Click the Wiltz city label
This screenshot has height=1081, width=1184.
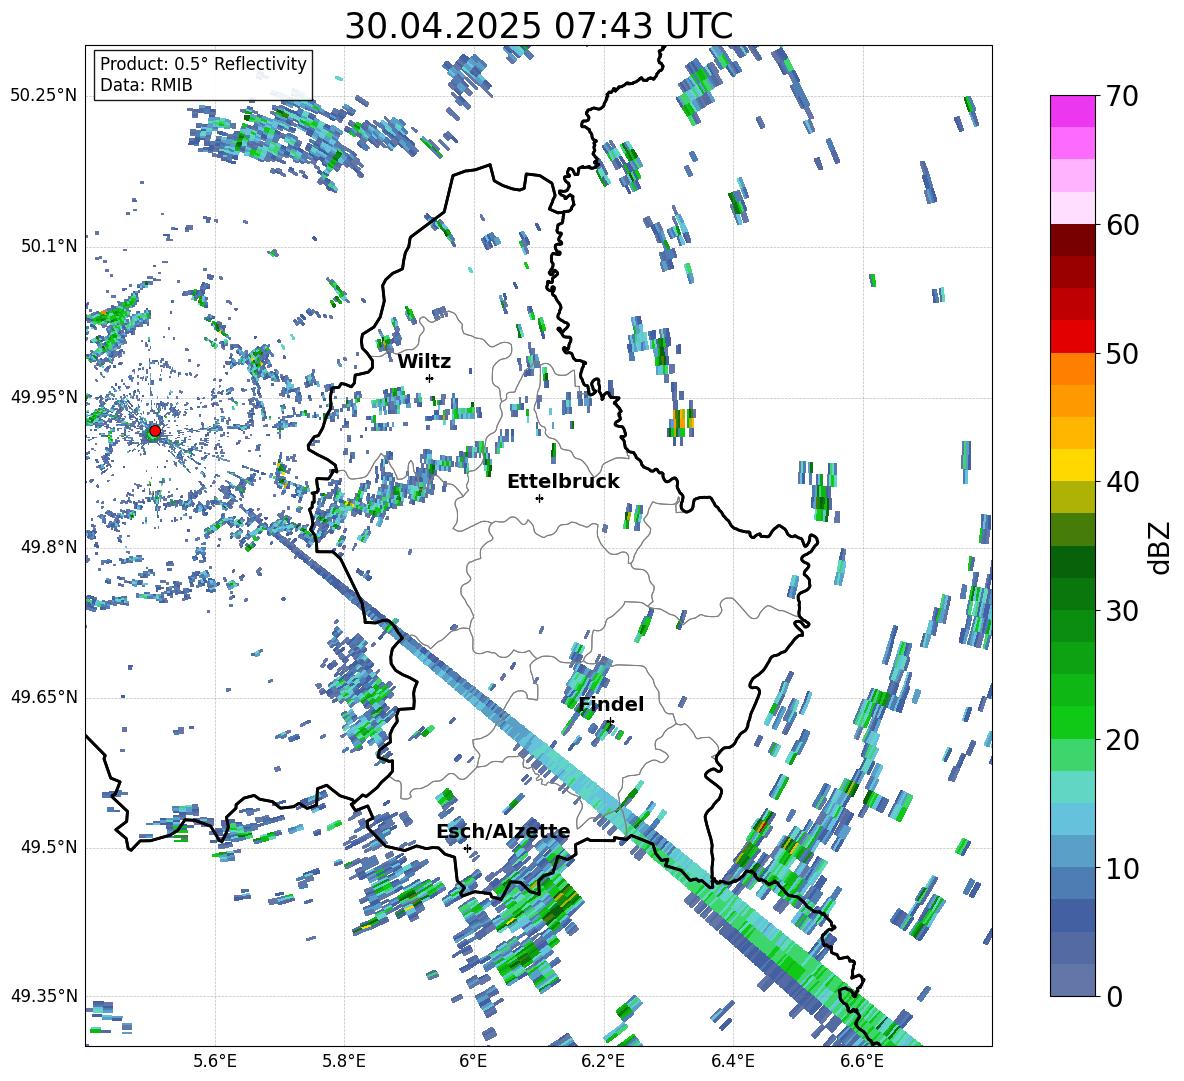click(424, 362)
